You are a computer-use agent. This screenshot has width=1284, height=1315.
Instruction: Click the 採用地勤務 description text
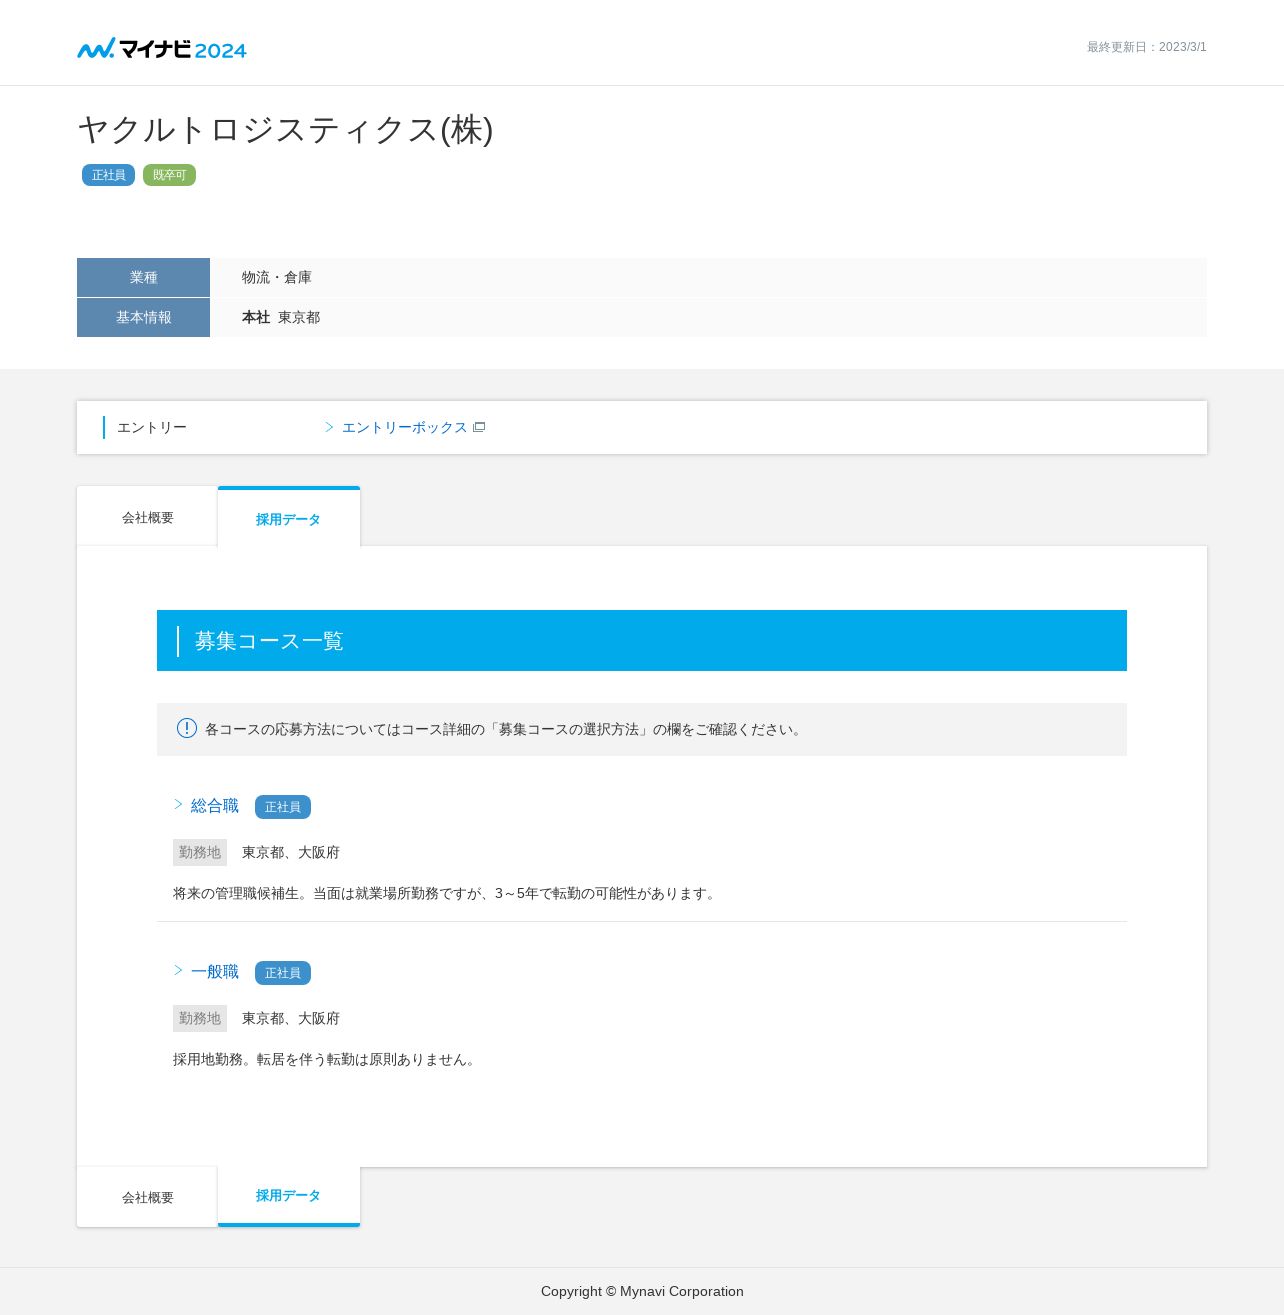point(326,1059)
